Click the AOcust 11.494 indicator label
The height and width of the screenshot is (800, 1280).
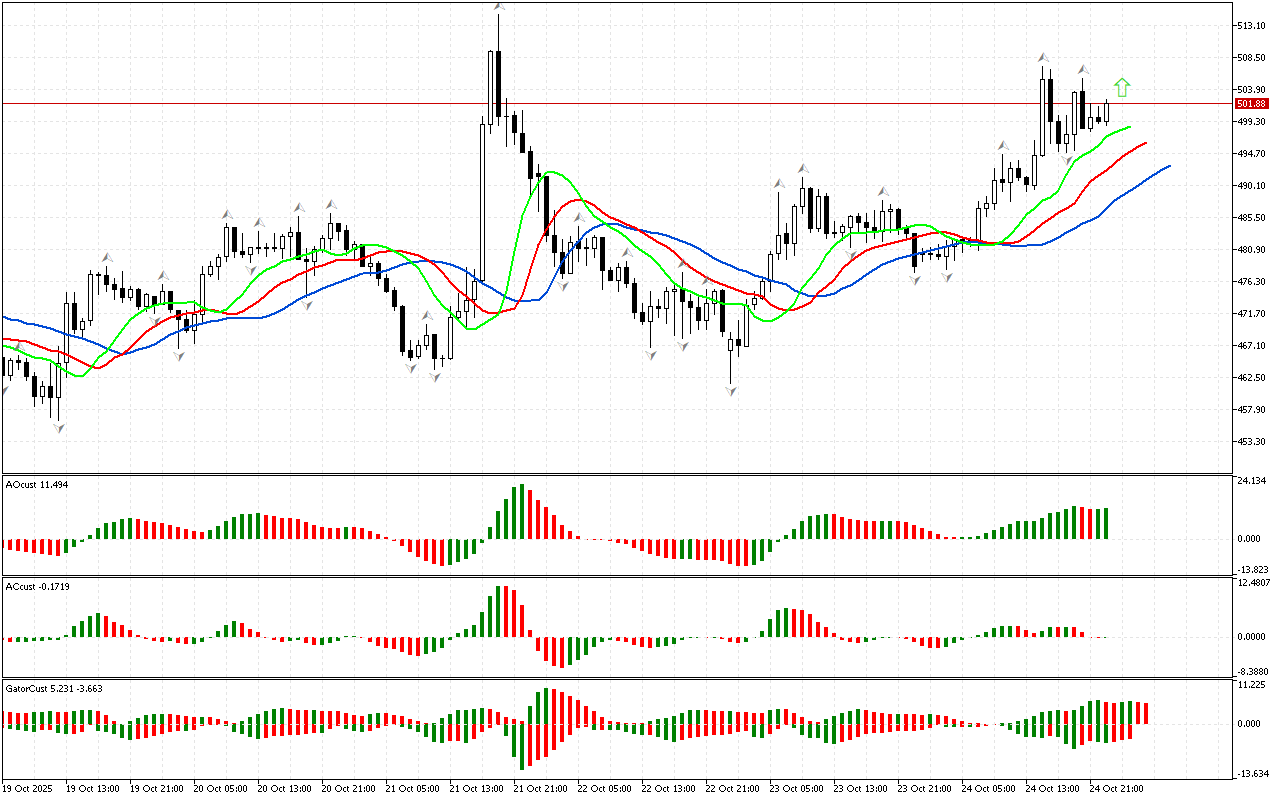pyautogui.click(x=37, y=484)
